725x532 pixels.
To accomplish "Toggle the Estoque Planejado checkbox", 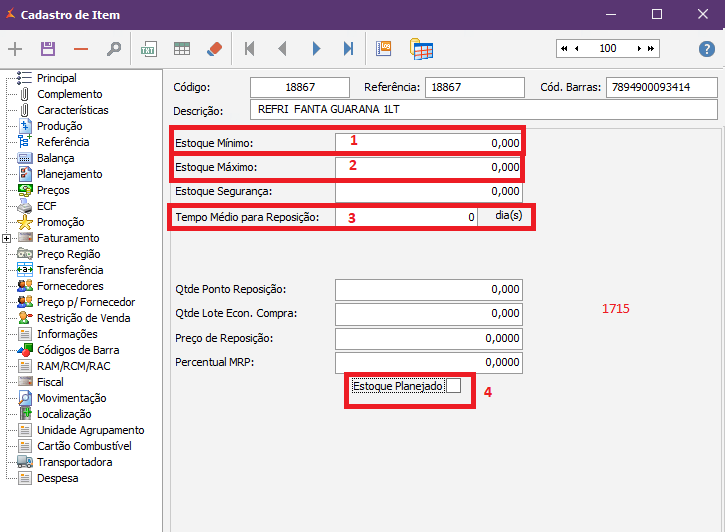I will click(x=454, y=385).
